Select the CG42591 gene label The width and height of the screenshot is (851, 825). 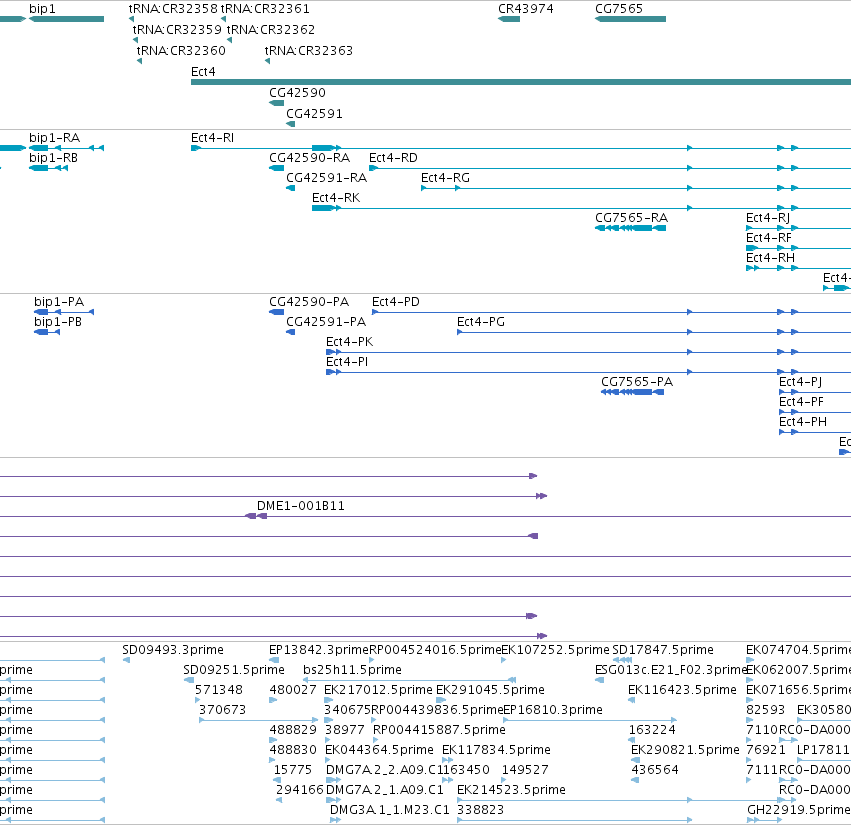click(x=314, y=114)
